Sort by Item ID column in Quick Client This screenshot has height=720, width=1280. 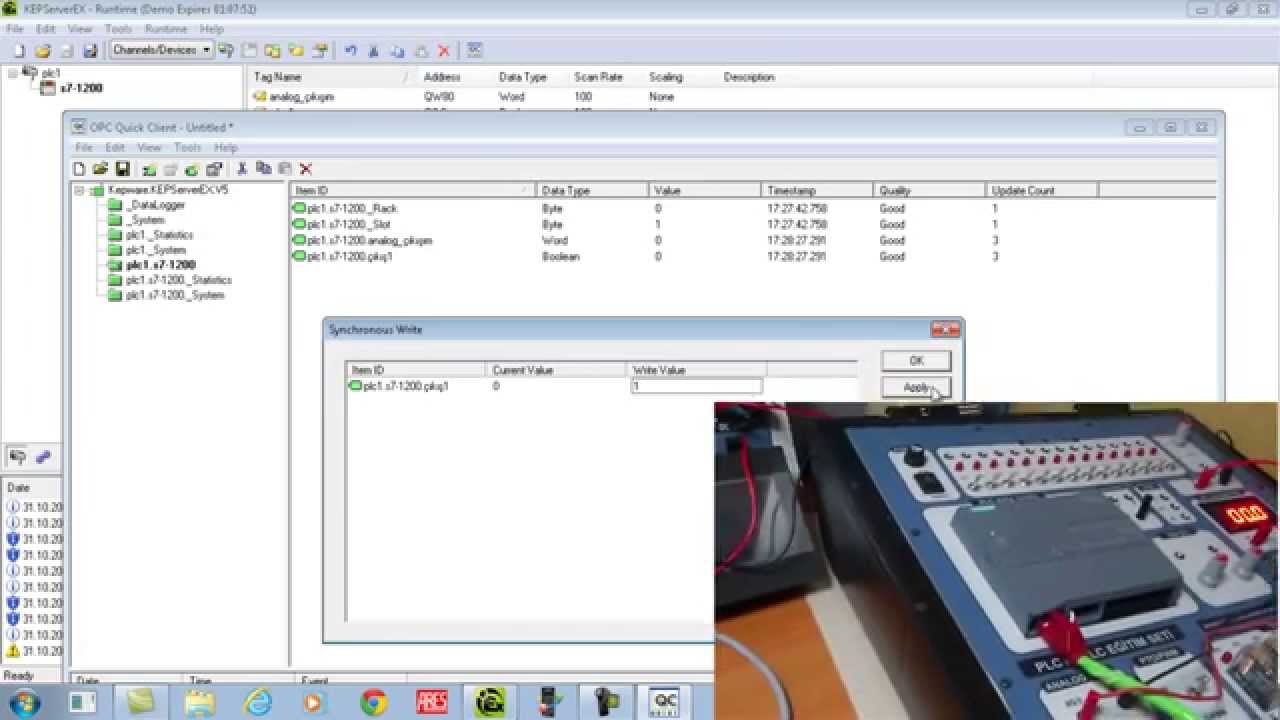(413, 190)
